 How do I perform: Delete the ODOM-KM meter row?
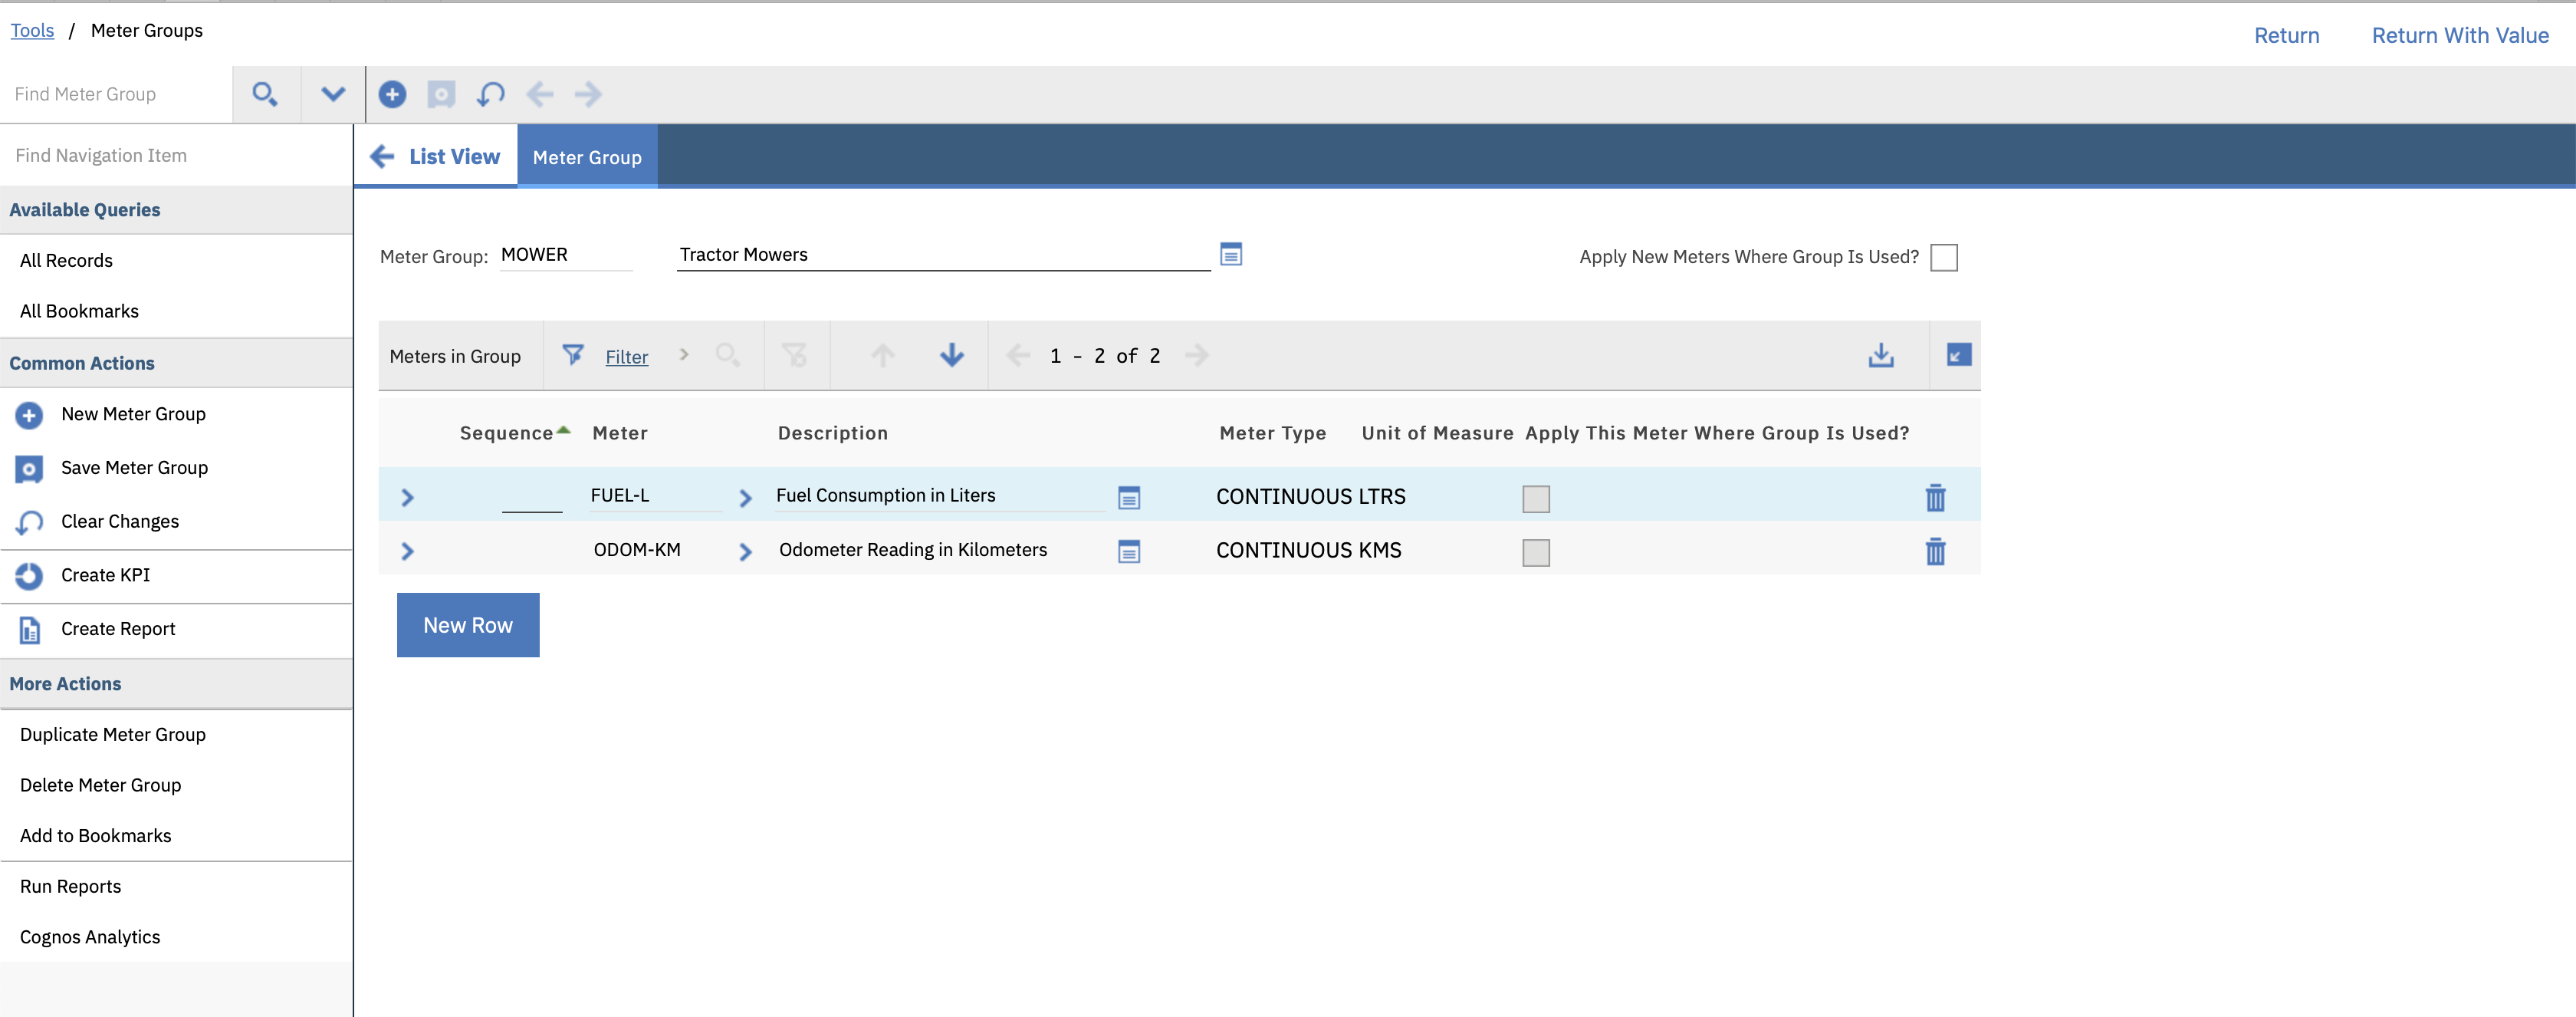point(1936,551)
